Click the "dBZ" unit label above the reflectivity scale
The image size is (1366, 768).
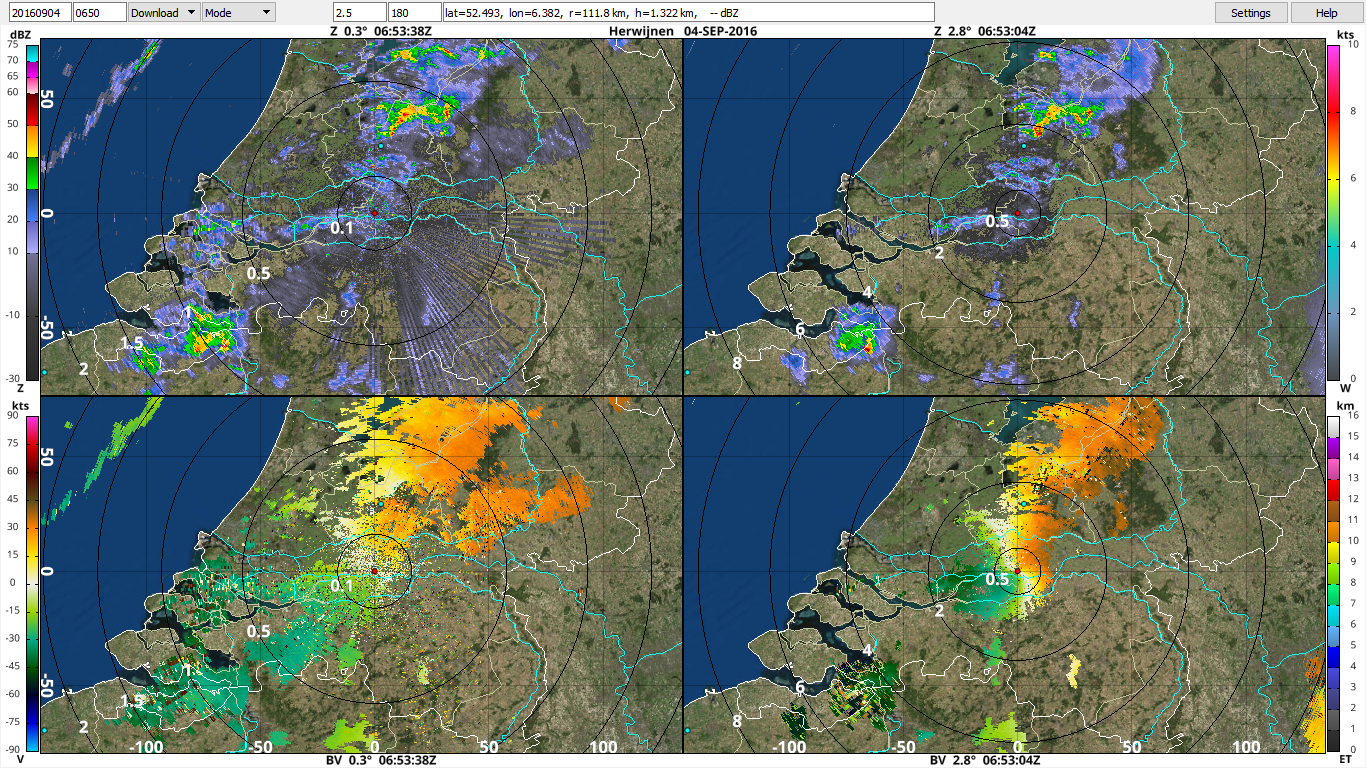19,35
